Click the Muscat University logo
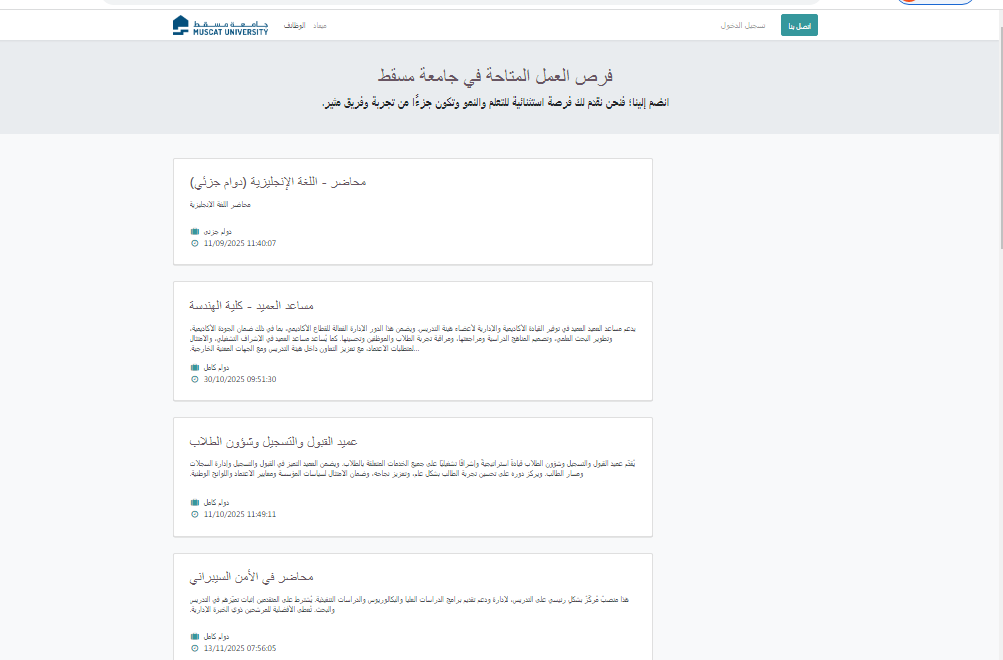 220,26
